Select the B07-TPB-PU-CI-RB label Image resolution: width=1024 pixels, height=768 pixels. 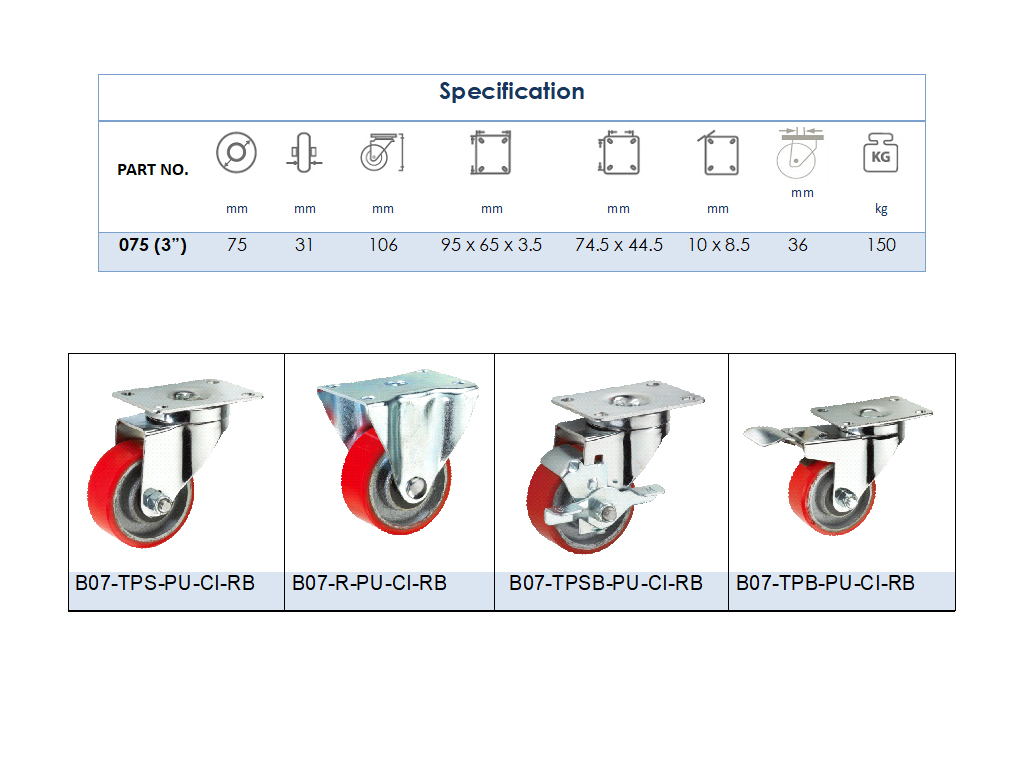point(825,583)
